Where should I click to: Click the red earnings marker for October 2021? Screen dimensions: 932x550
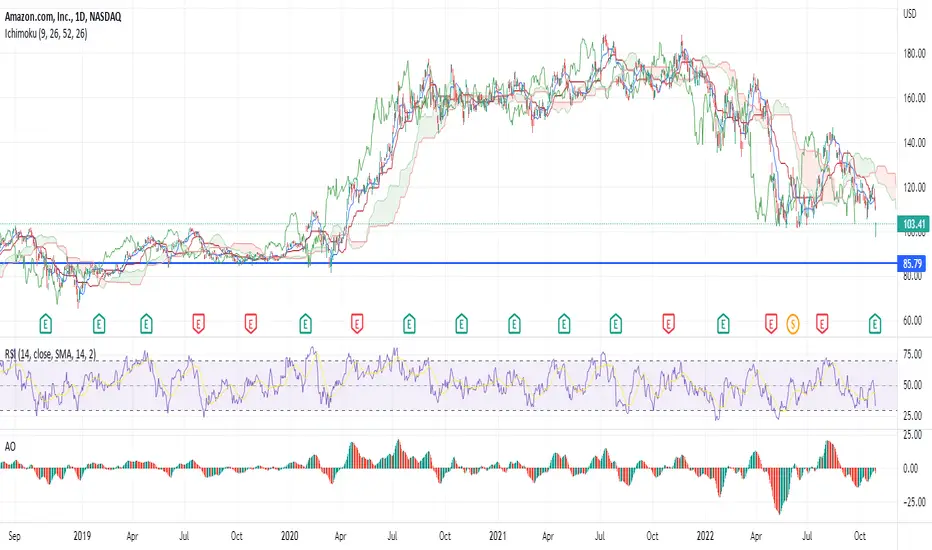669,324
